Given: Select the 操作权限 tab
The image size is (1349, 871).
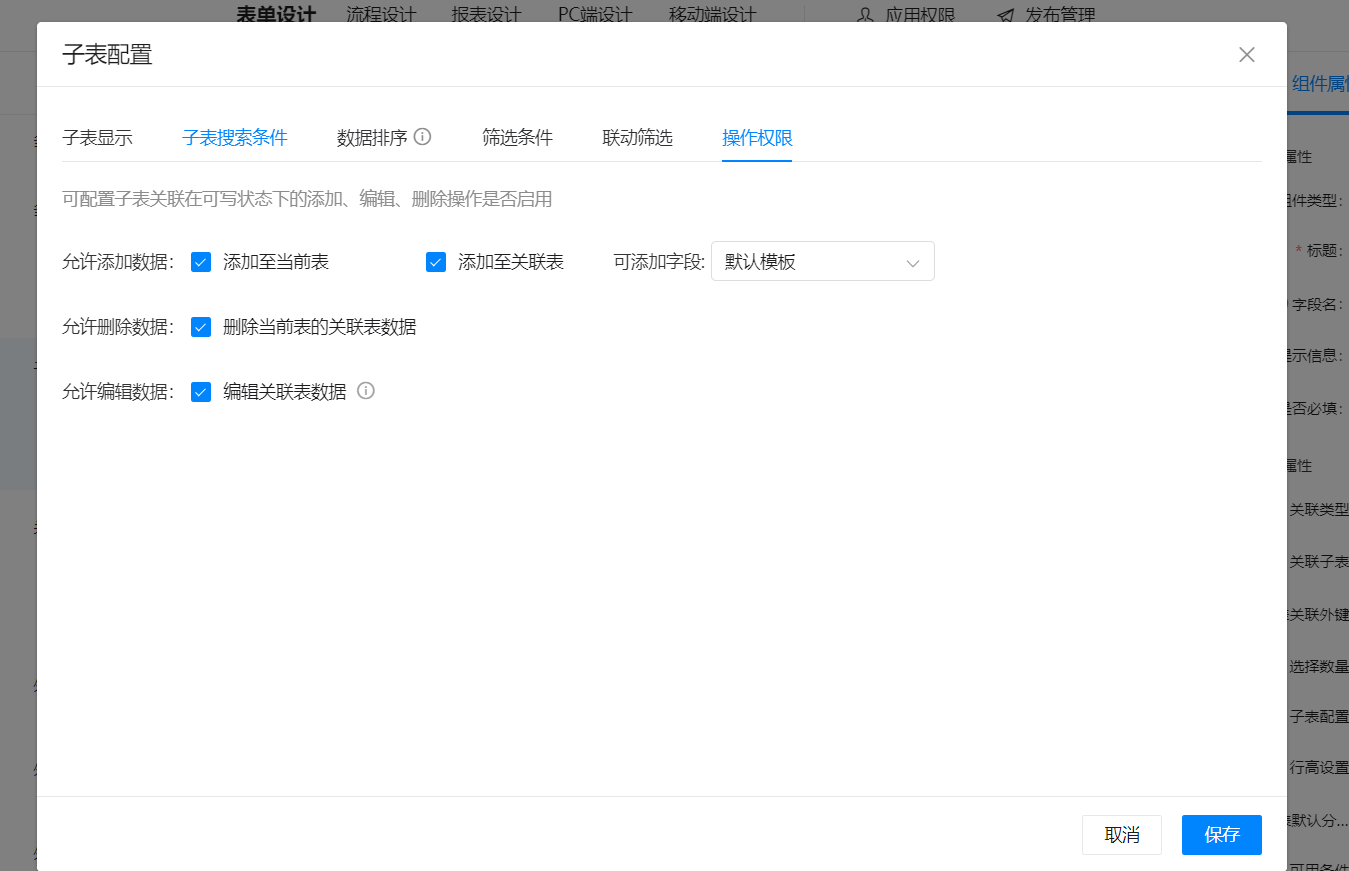Looking at the screenshot, I should 757,138.
